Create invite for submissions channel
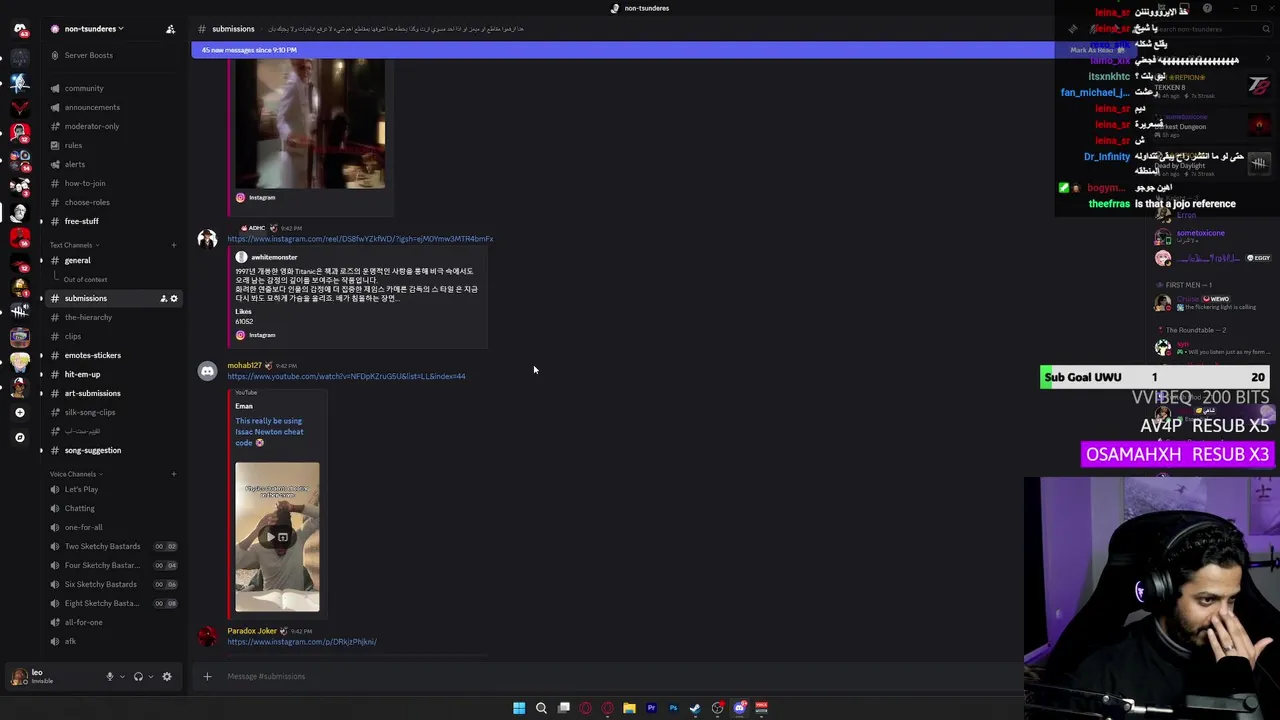This screenshot has width=1280, height=720. coord(163,298)
